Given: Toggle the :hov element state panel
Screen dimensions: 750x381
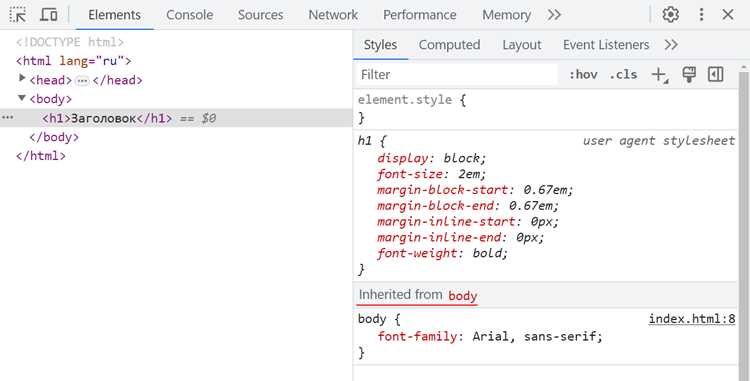Looking at the screenshot, I should click(583, 75).
